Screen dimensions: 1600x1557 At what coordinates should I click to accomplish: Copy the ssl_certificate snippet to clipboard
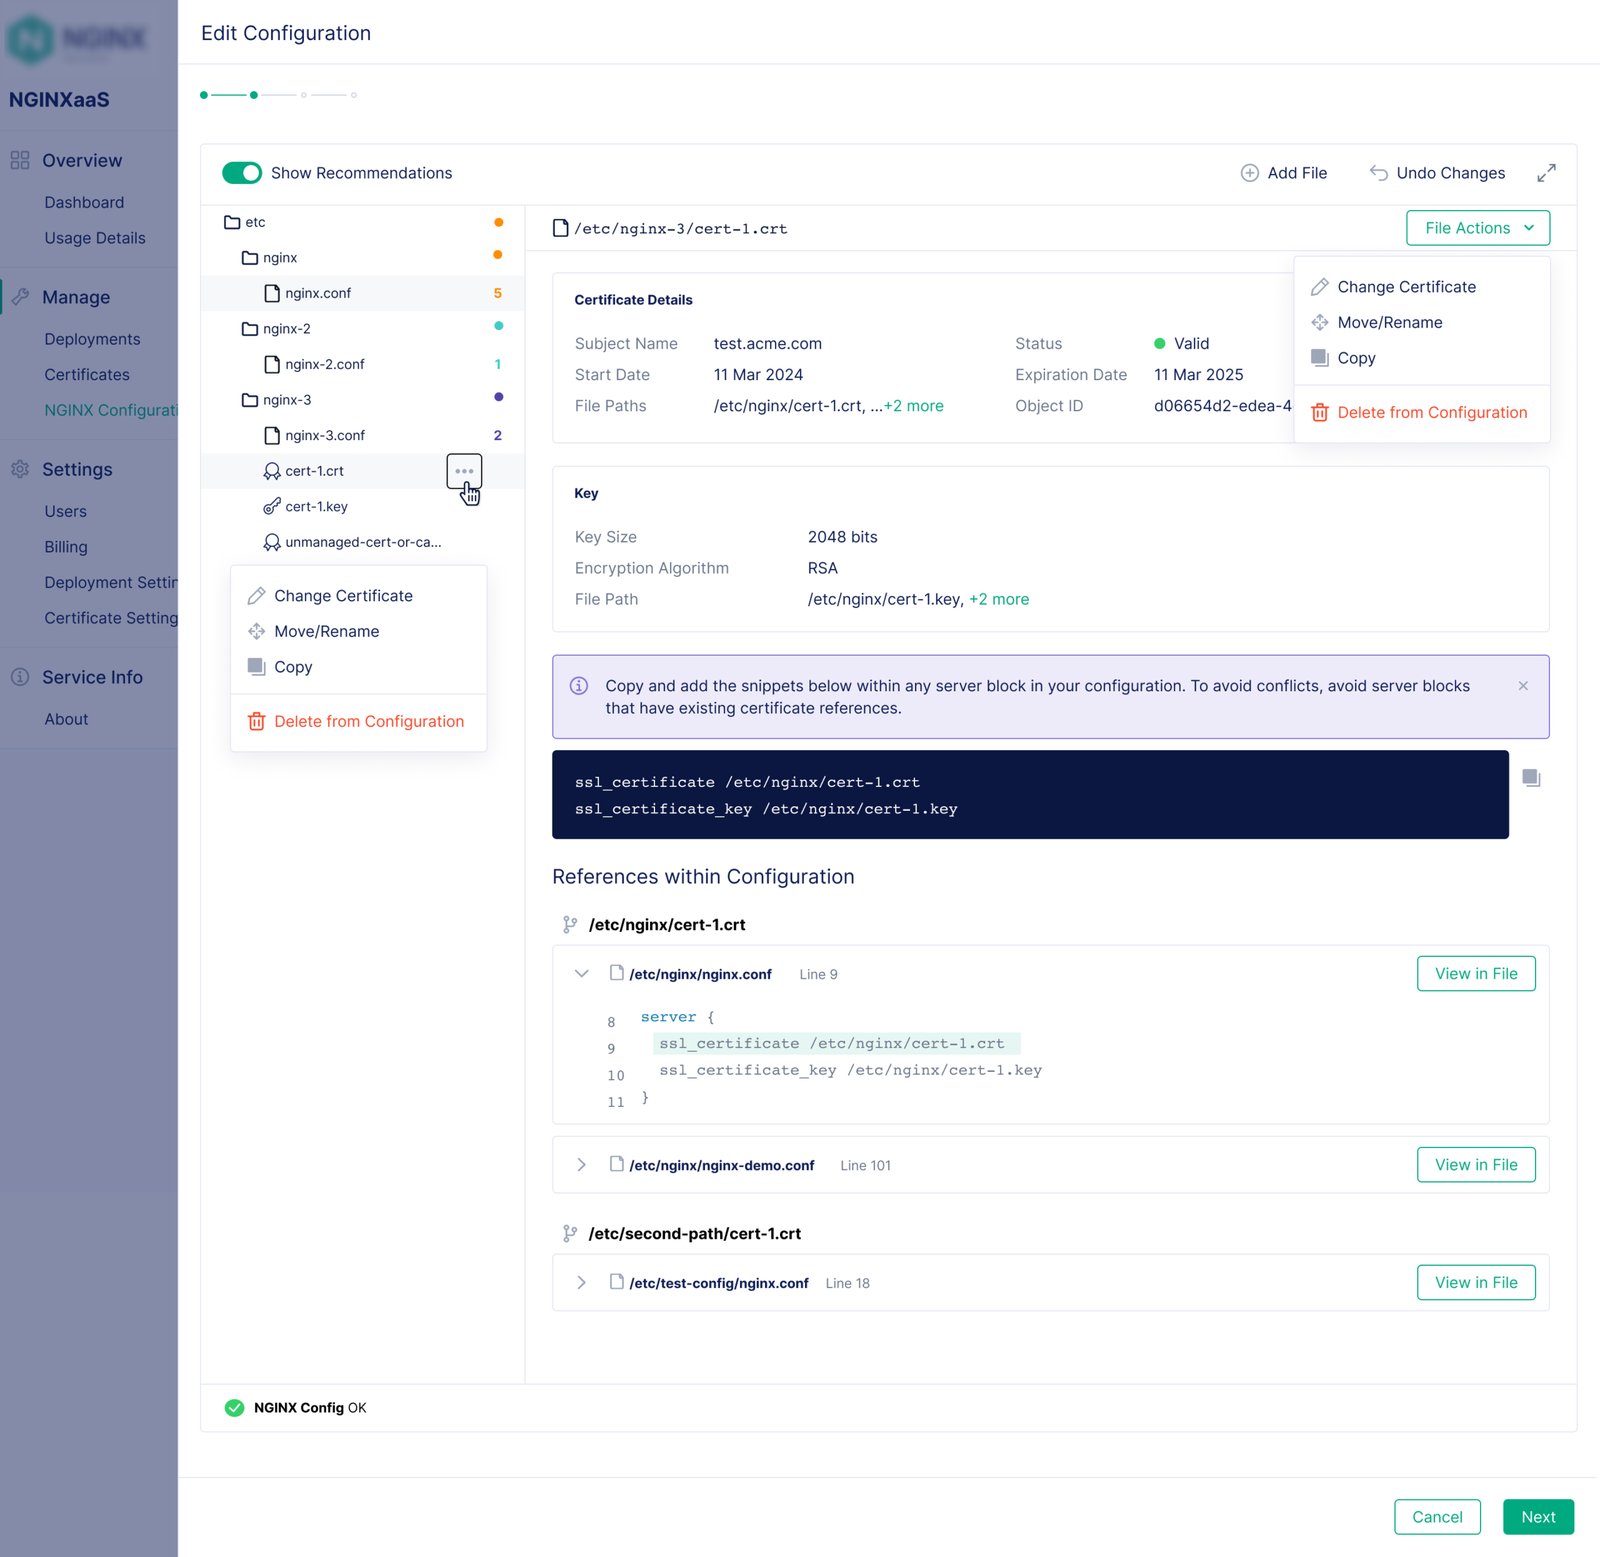click(1531, 778)
